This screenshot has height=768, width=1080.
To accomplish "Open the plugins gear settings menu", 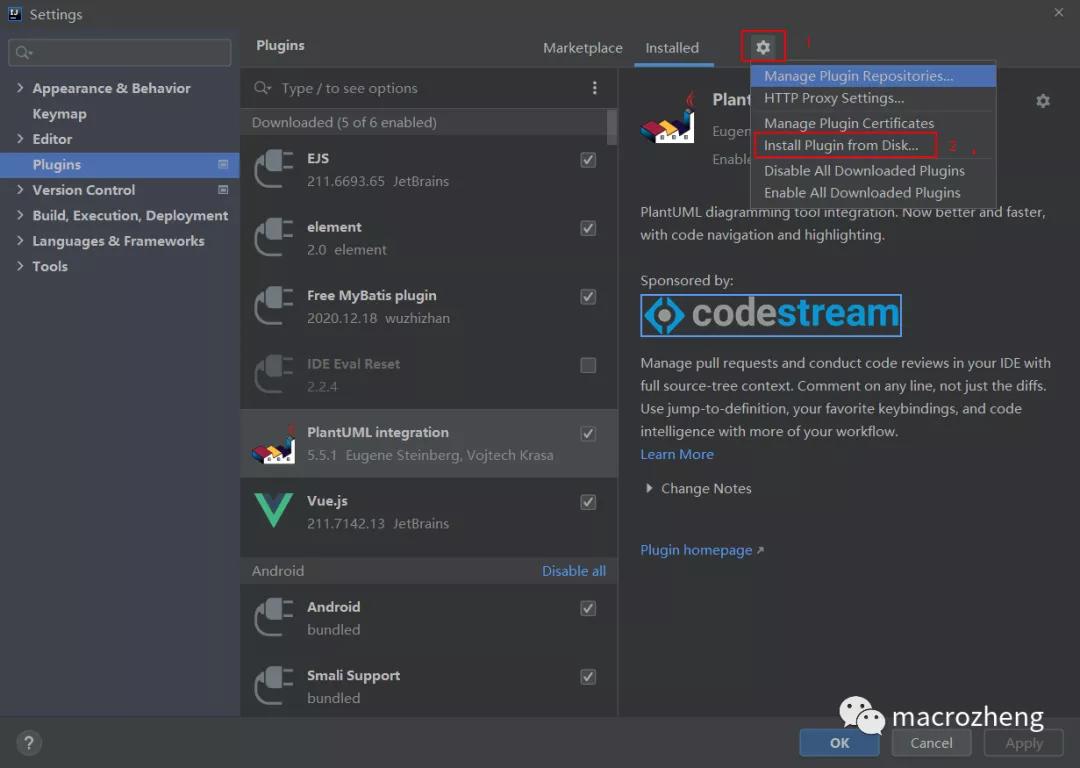I will point(762,48).
